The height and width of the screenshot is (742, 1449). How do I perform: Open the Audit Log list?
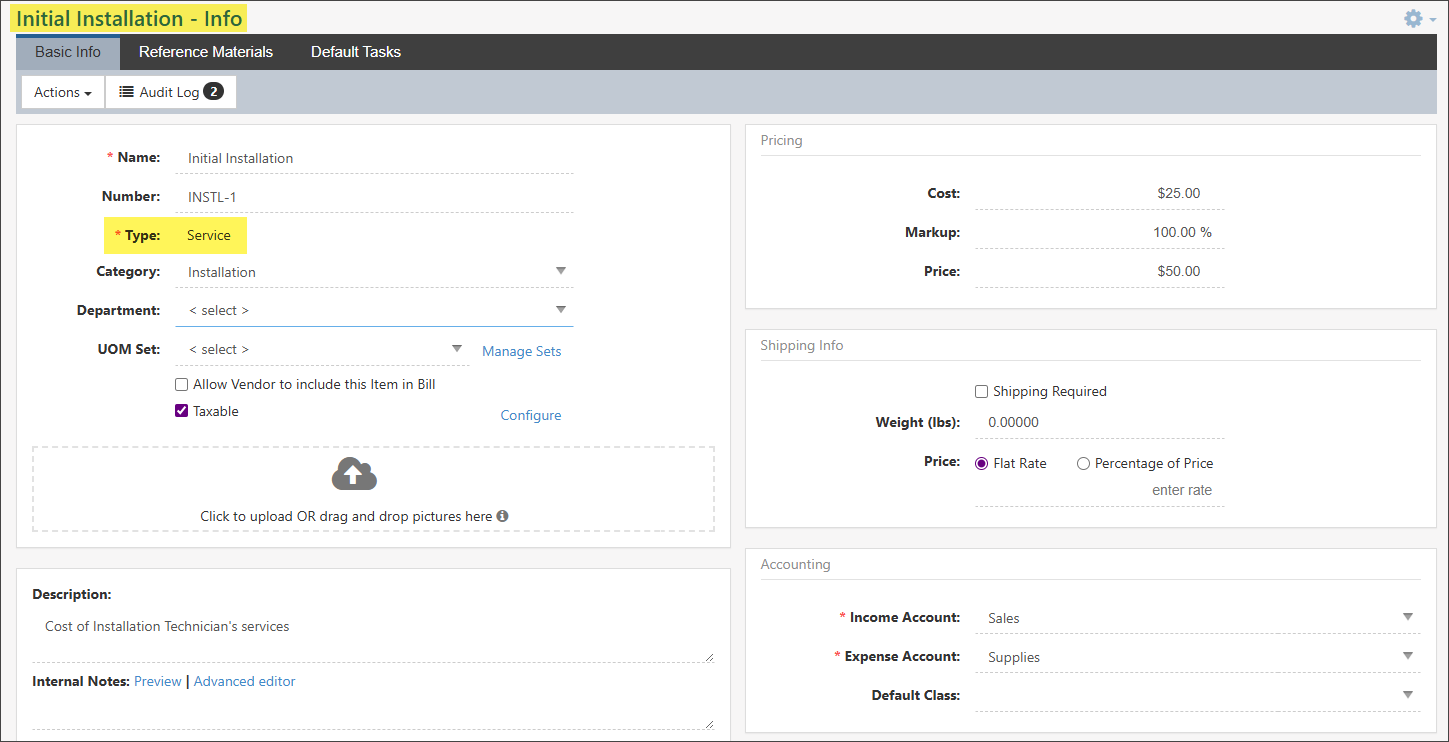[x=170, y=92]
